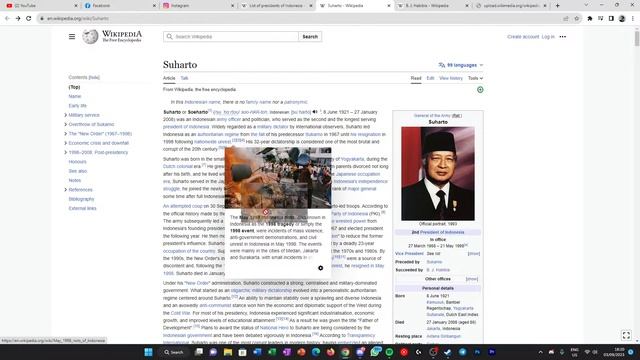Switch to List of presidents of Indonesia tab
The image size is (640, 360).
277,6
